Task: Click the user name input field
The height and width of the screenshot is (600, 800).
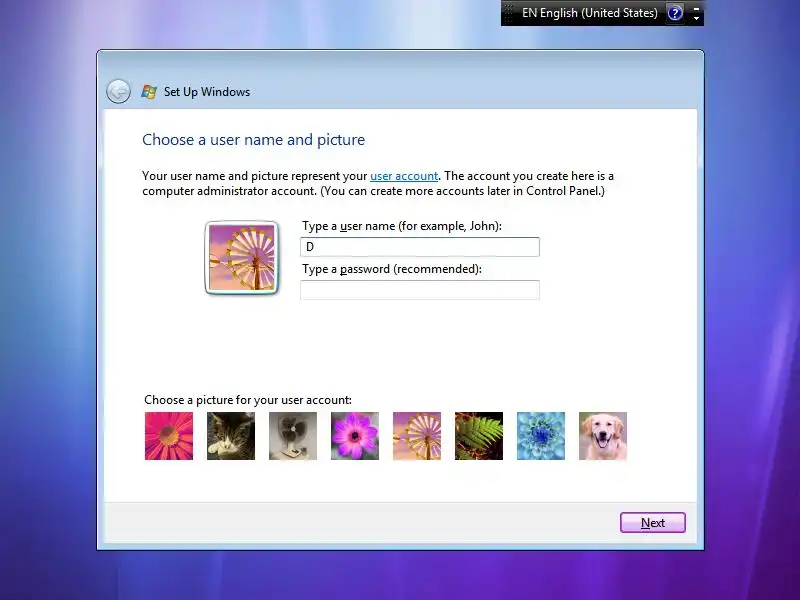Action: point(419,247)
